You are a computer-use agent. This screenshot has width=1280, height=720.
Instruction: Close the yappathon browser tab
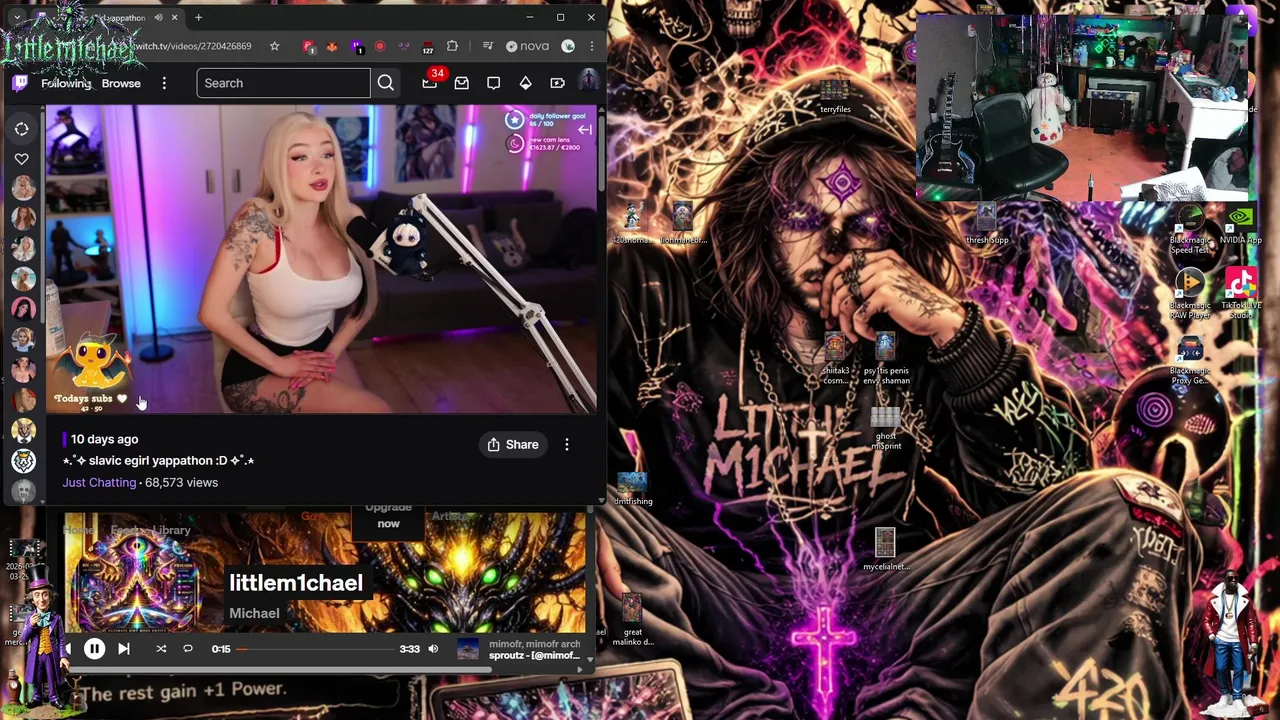point(174,17)
